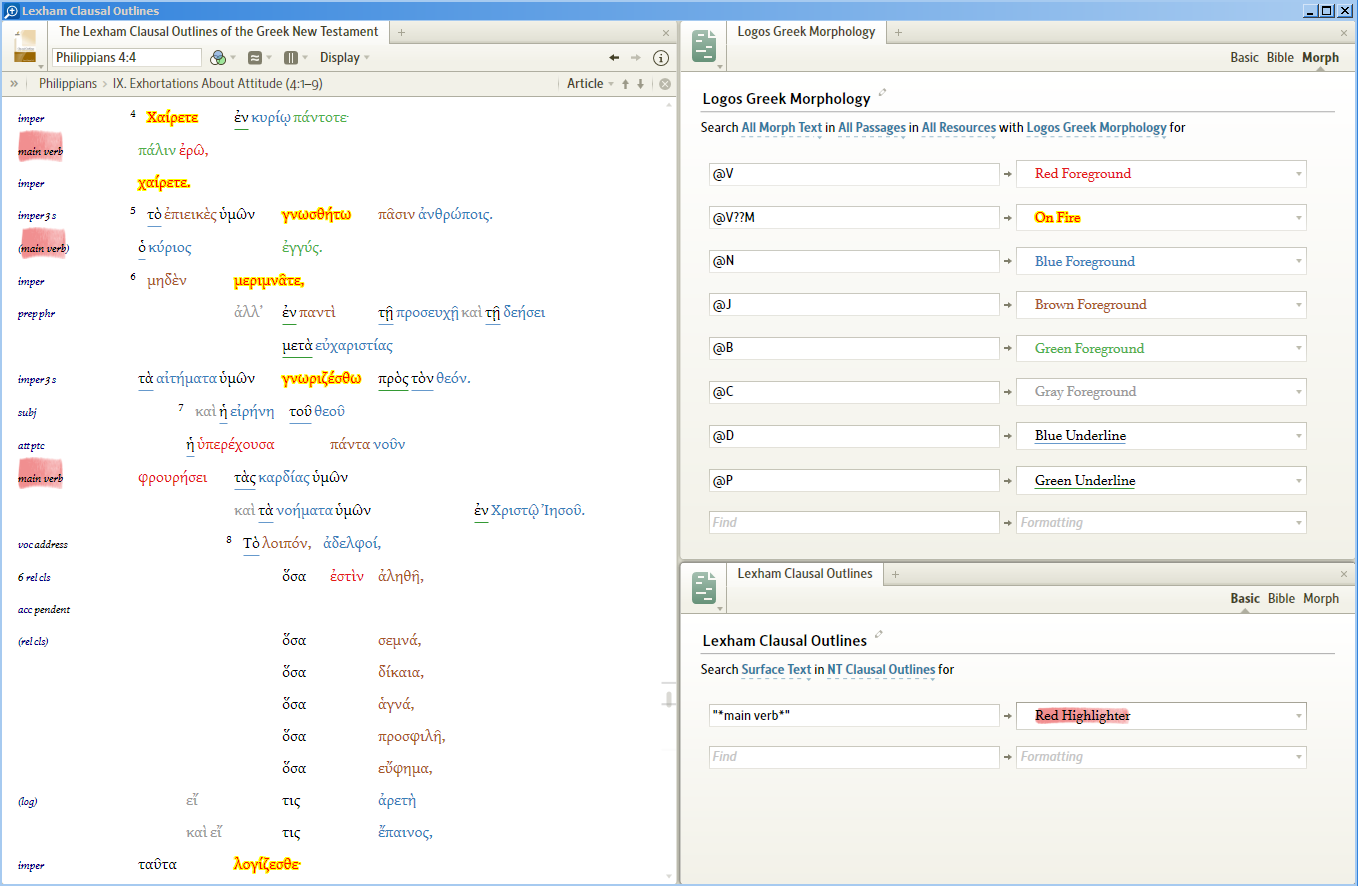Jump to the next article with down arrow
The width and height of the screenshot is (1358, 886).
pos(641,84)
